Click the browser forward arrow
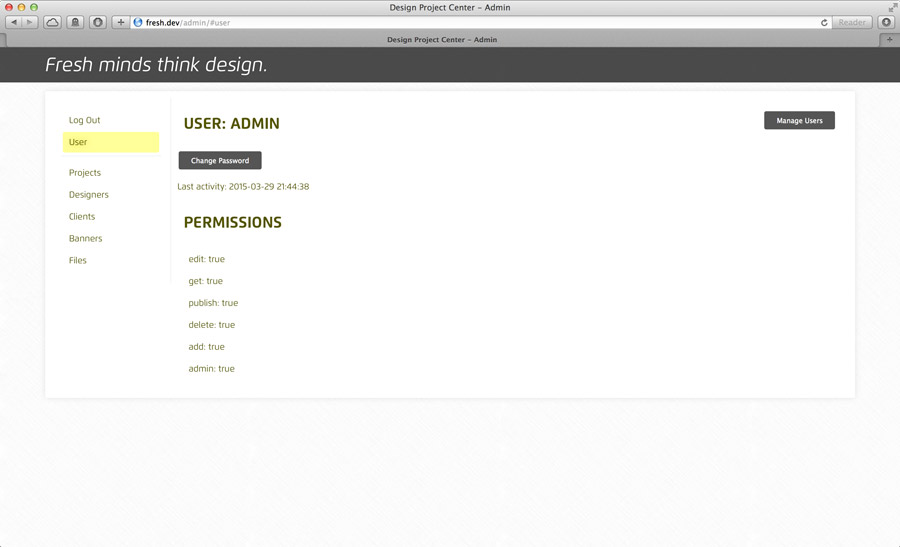 click(30, 22)
